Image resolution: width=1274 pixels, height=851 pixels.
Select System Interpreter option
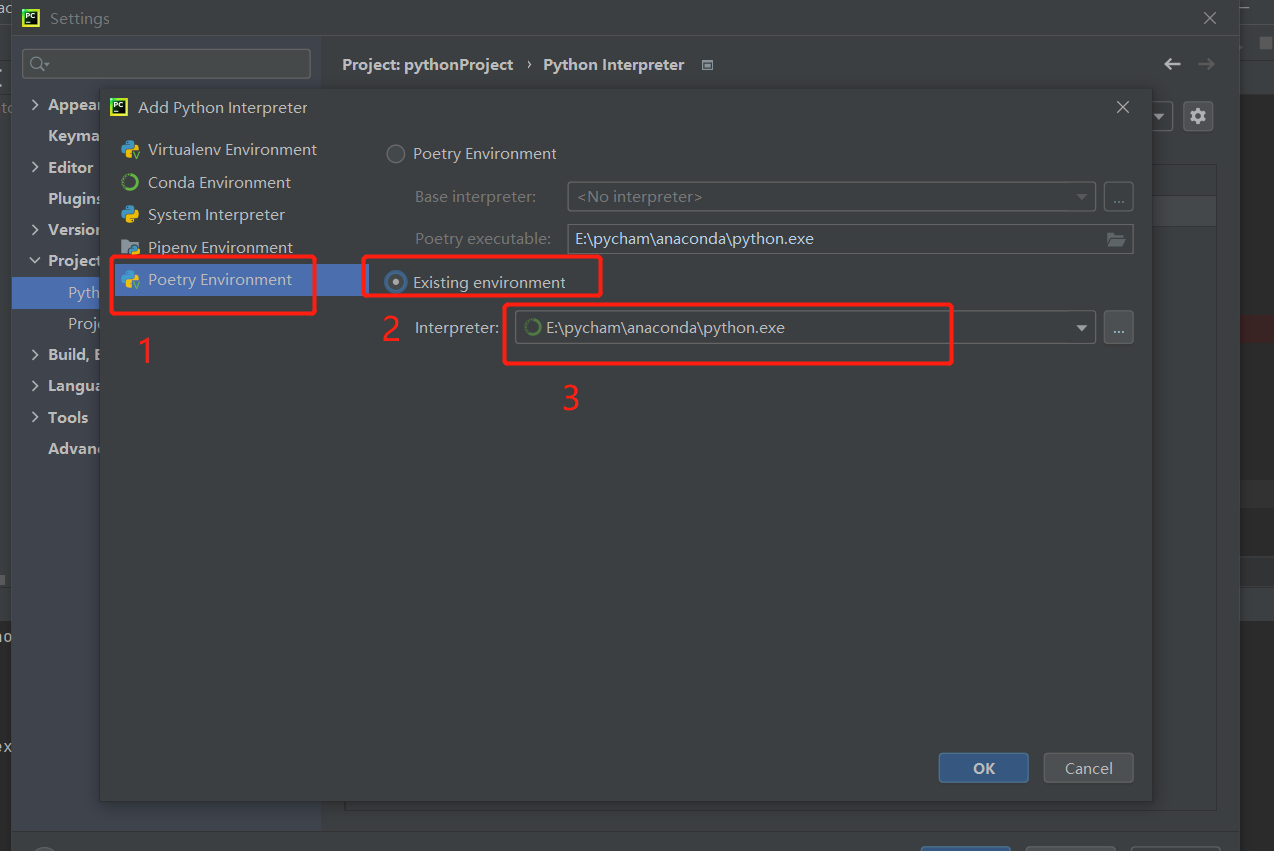218,215
